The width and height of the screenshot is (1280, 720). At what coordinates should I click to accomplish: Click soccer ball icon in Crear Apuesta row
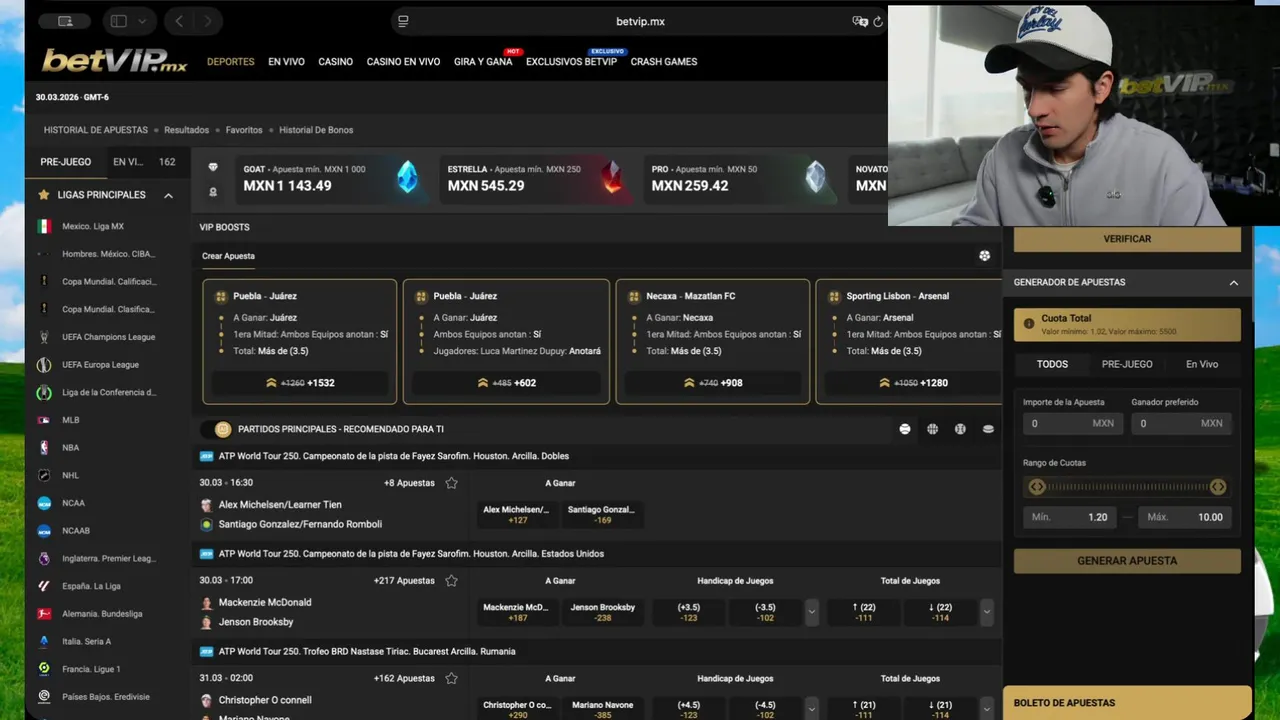985,256
